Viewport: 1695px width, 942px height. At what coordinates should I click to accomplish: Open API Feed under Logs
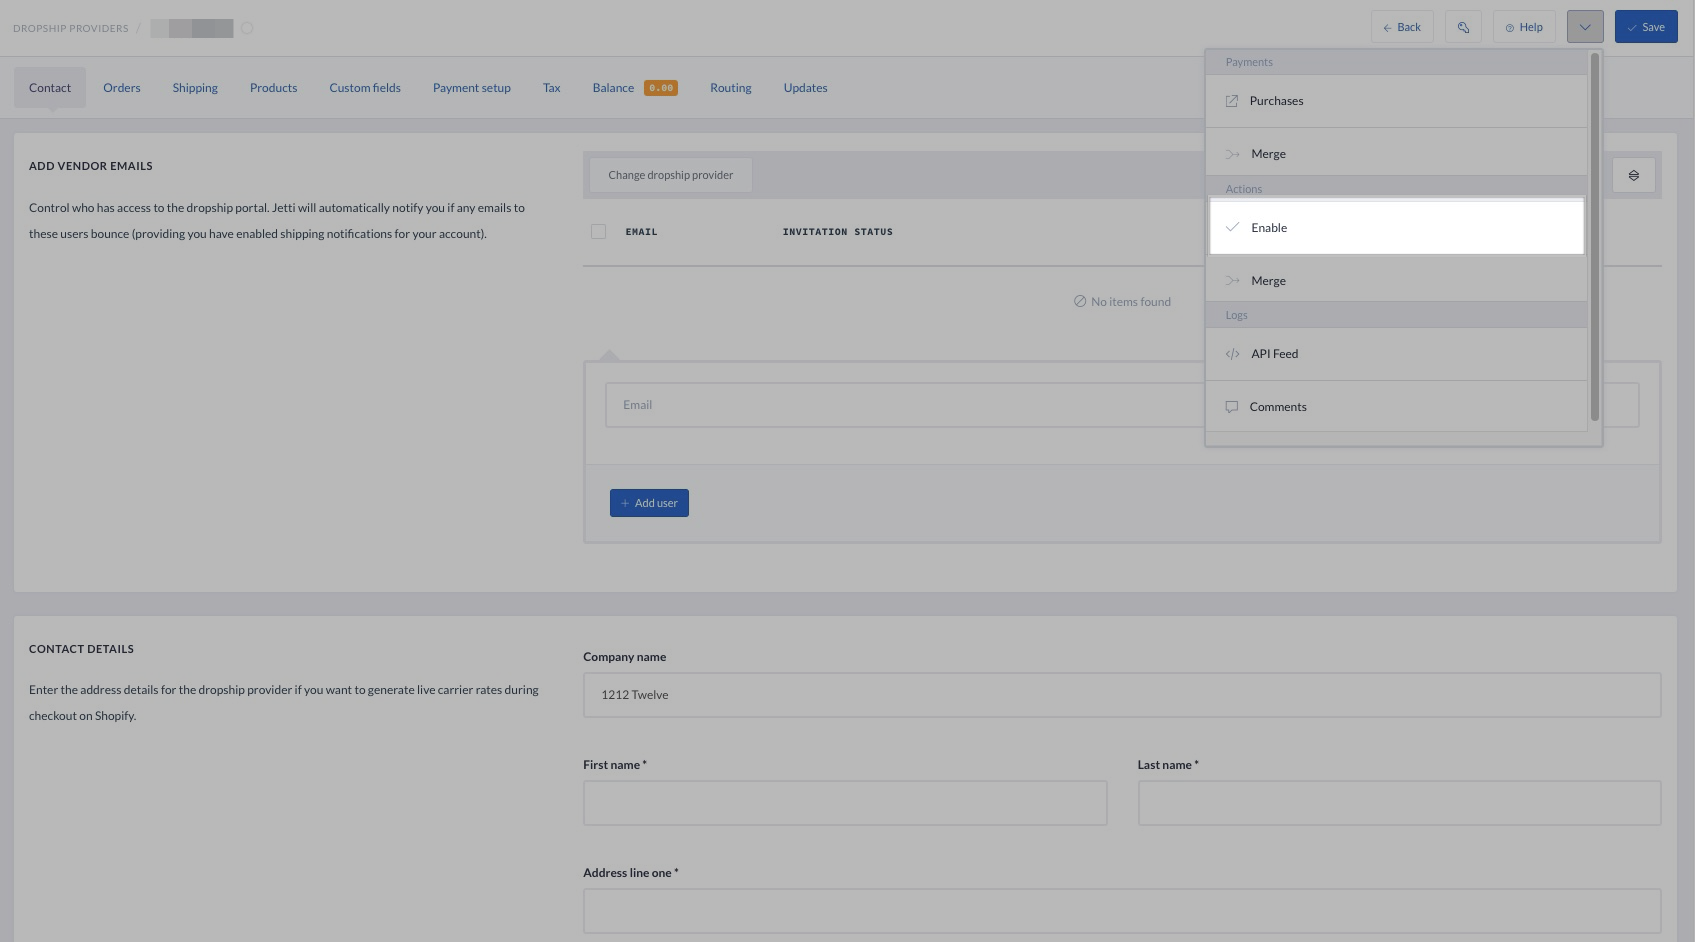[x=1396, y=354]
